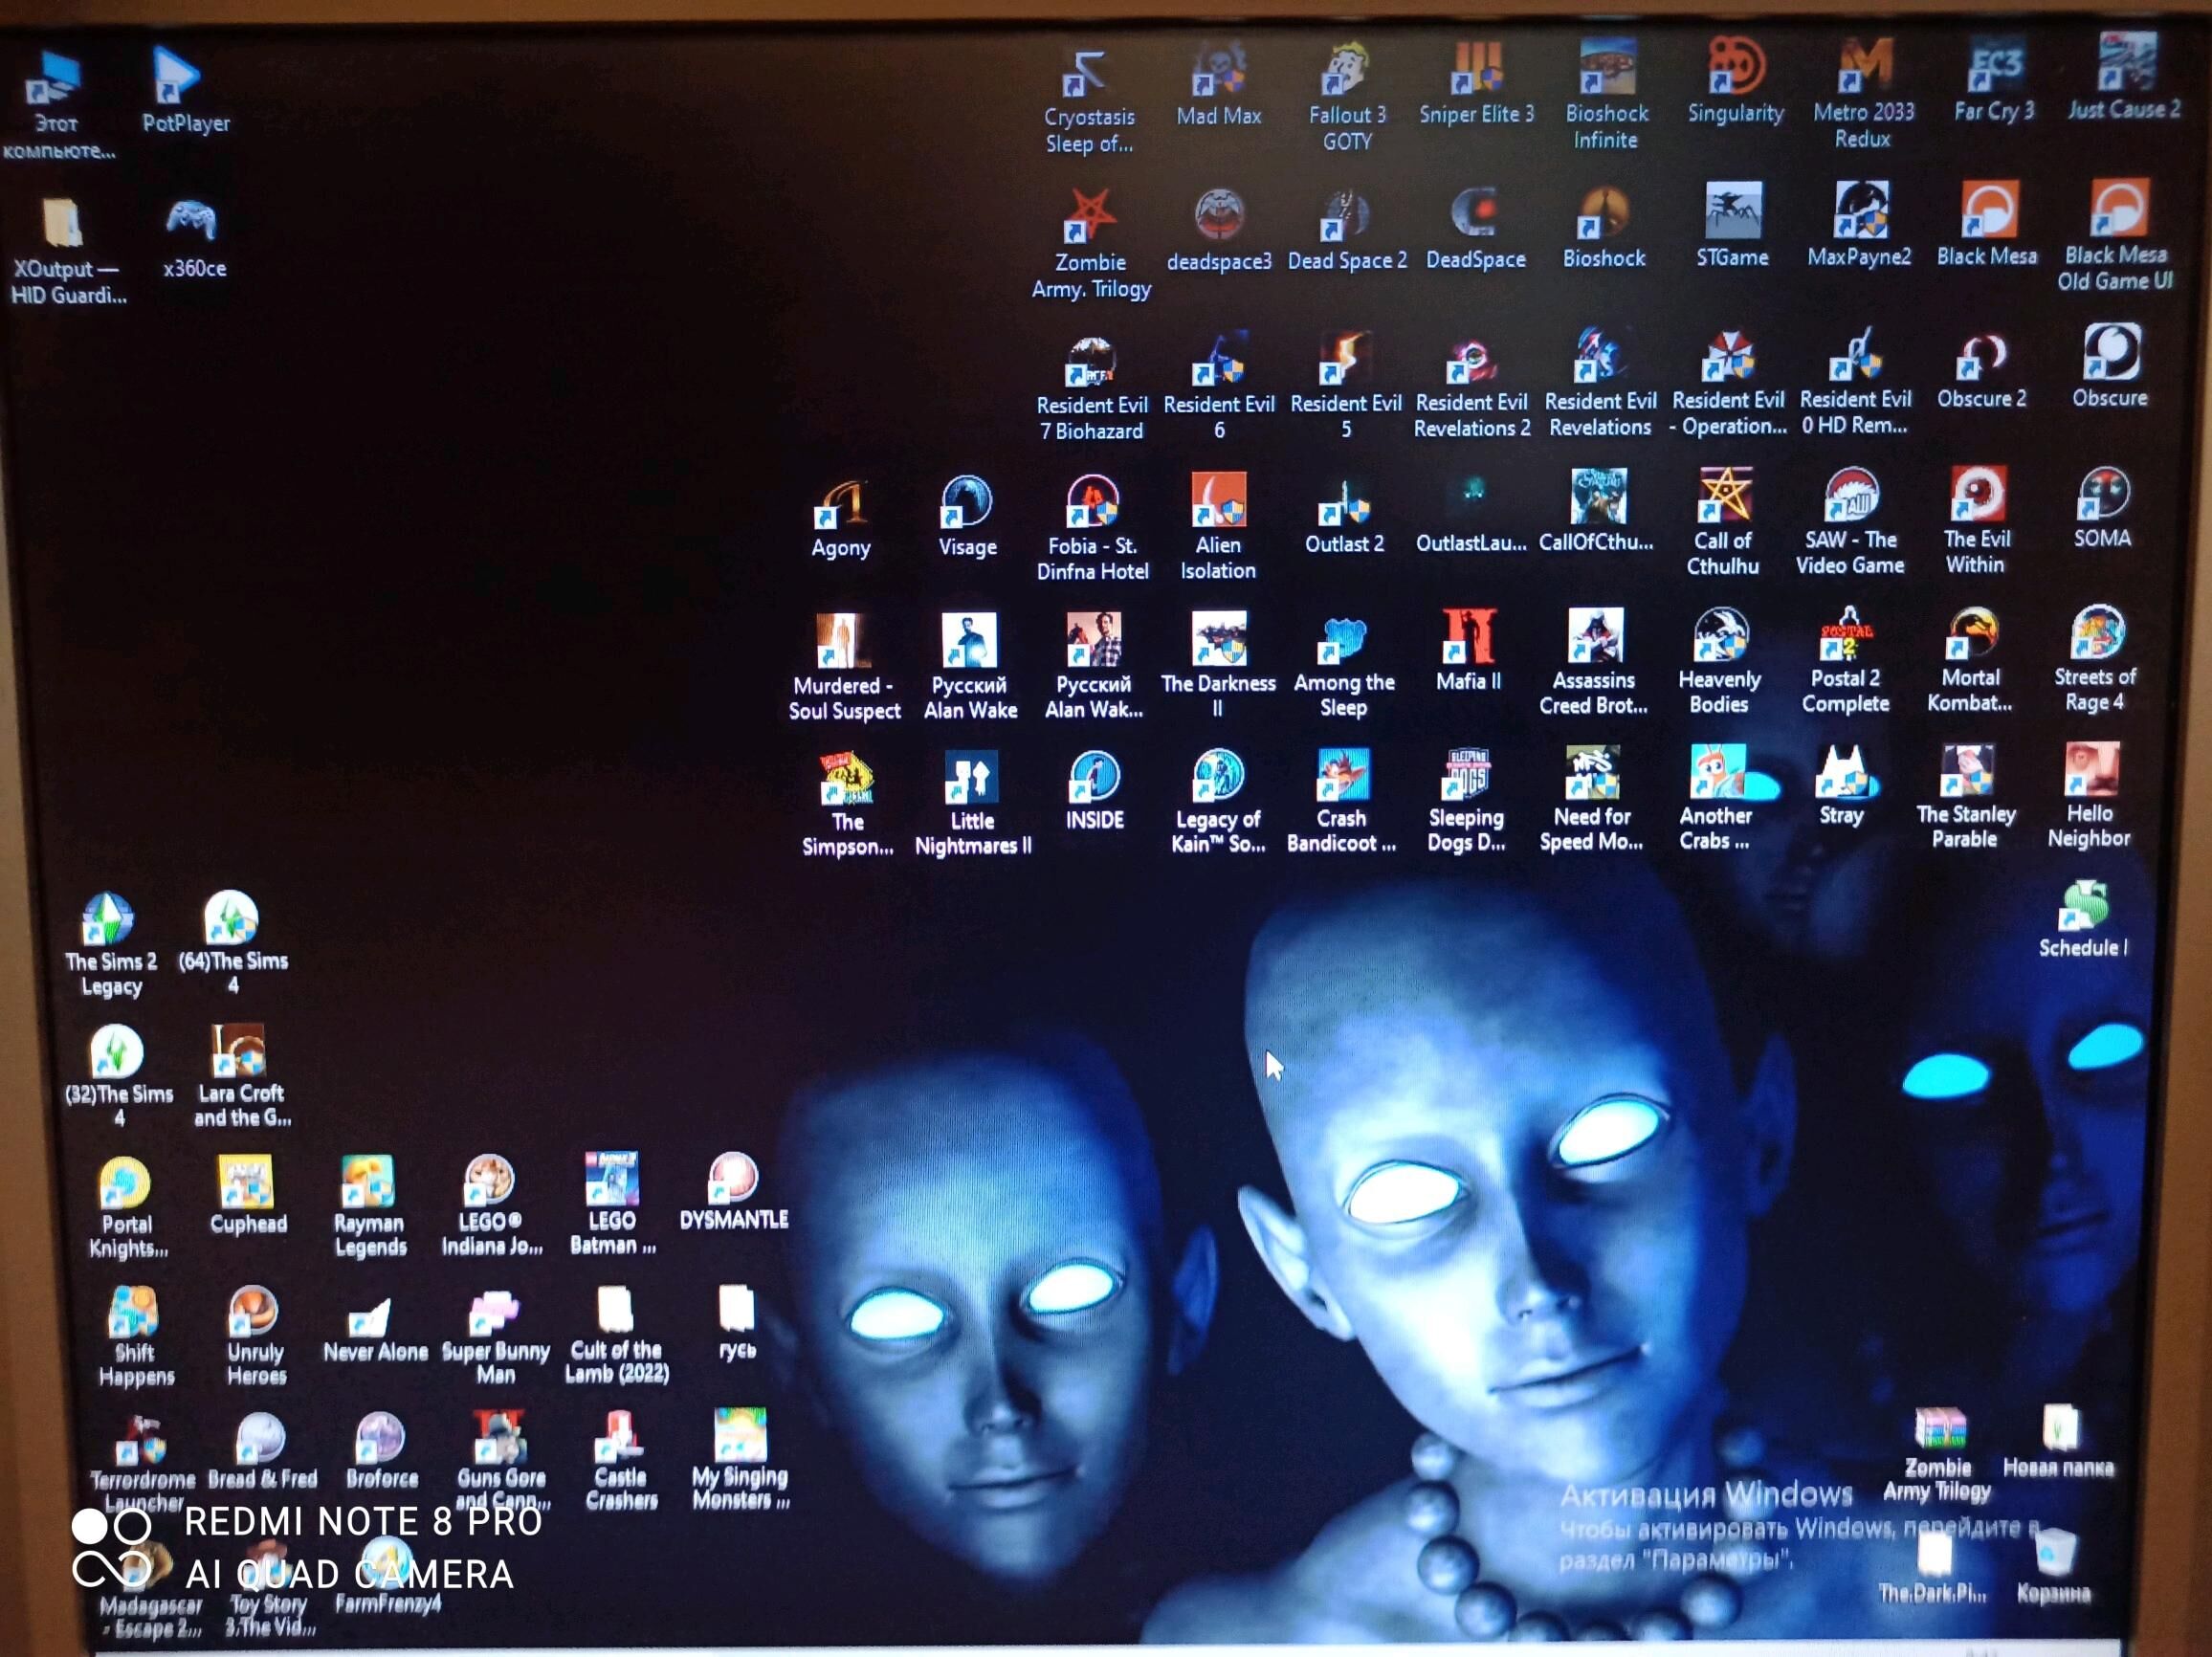Open the Zombie Army Trilogy archive
2212x1657 pixels.
1939,1430
